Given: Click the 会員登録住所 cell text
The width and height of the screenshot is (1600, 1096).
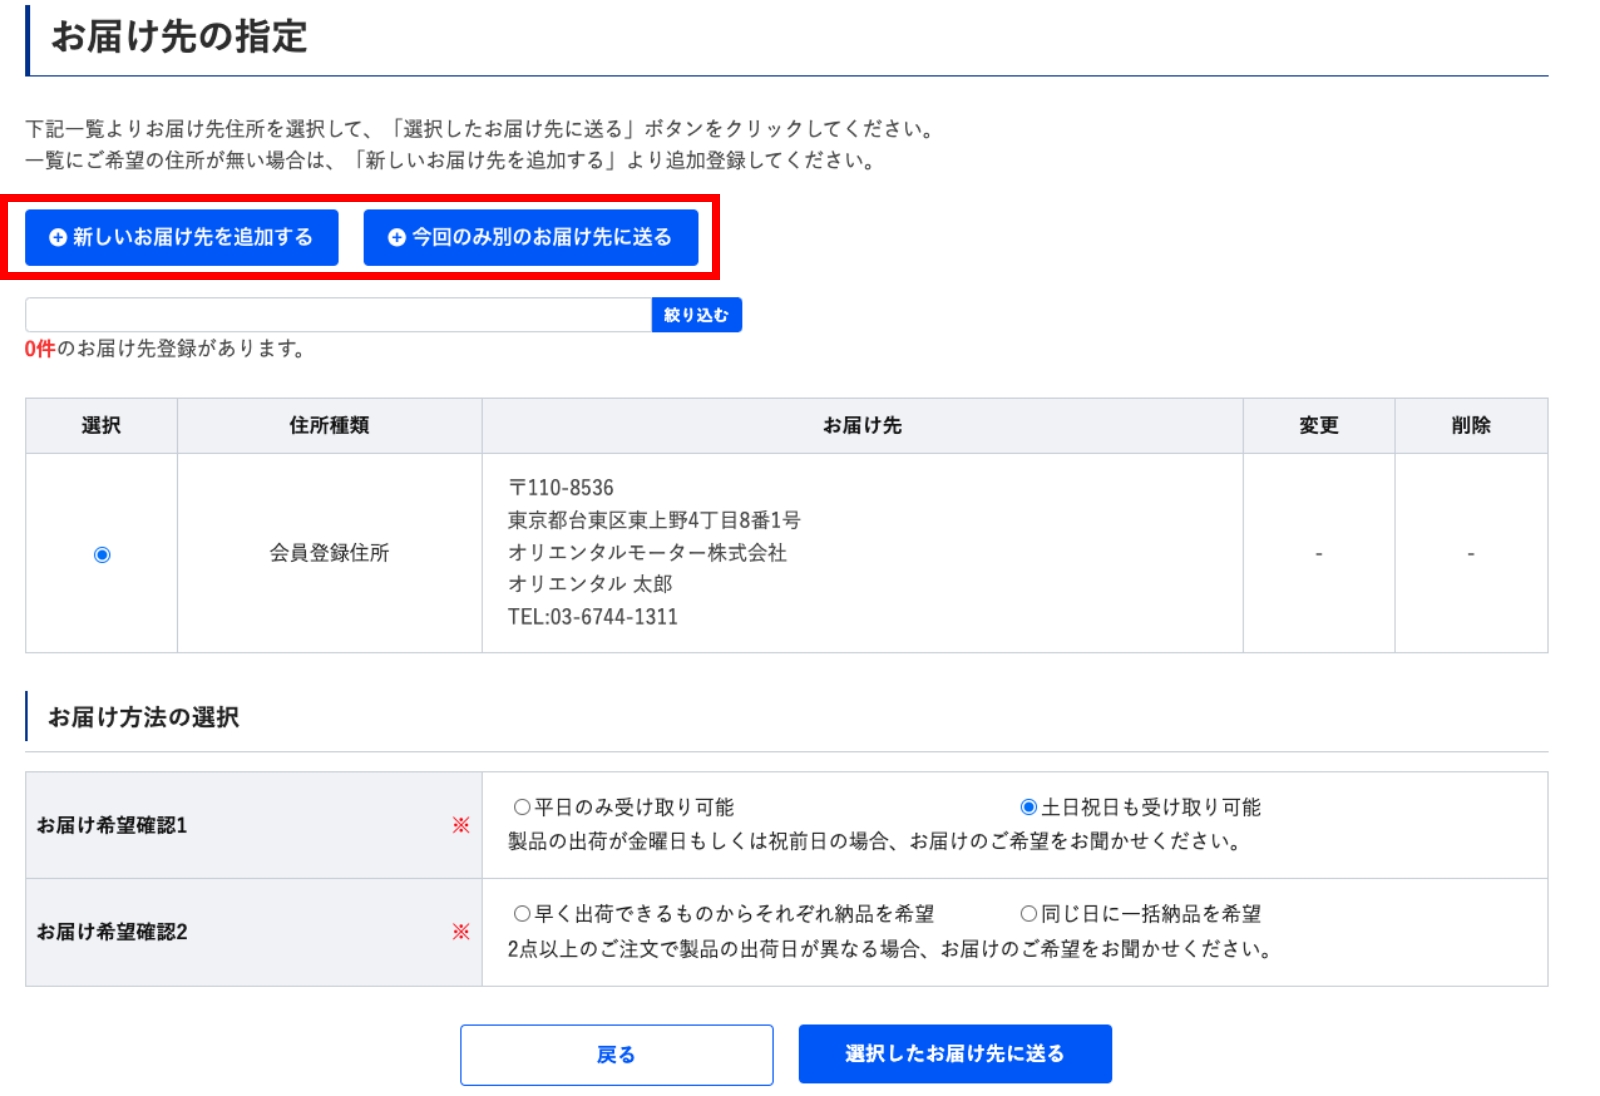Looking at the screenshot, I should (x=329, y=553).
